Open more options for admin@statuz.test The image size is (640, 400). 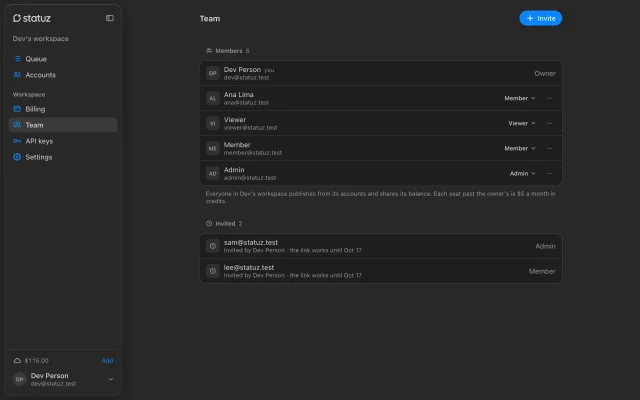point(549,173)
